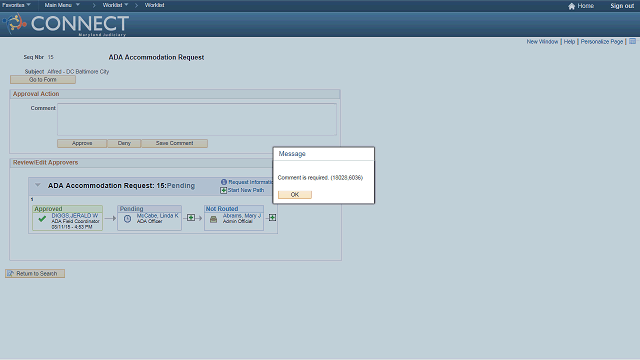Click the Deny button
This screenshot has height=360, width=640.
(124, 143)
